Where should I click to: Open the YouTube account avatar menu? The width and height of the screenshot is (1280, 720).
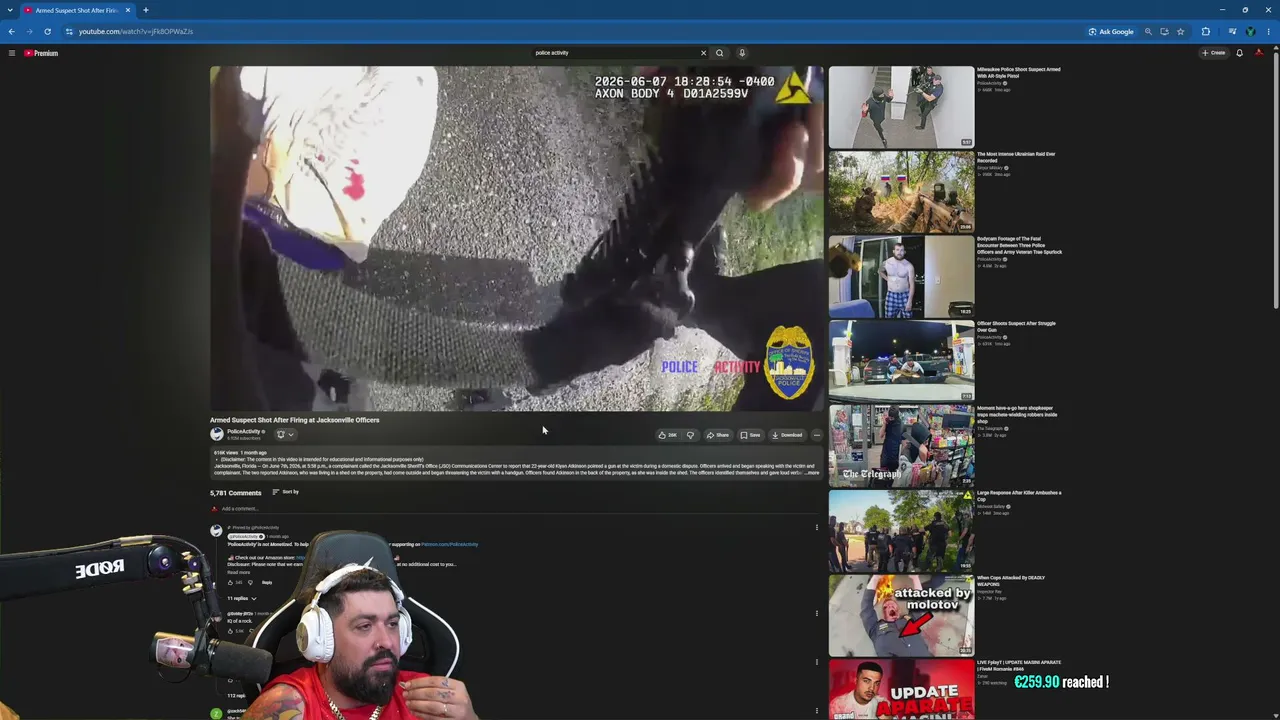tap(1259, 53)
